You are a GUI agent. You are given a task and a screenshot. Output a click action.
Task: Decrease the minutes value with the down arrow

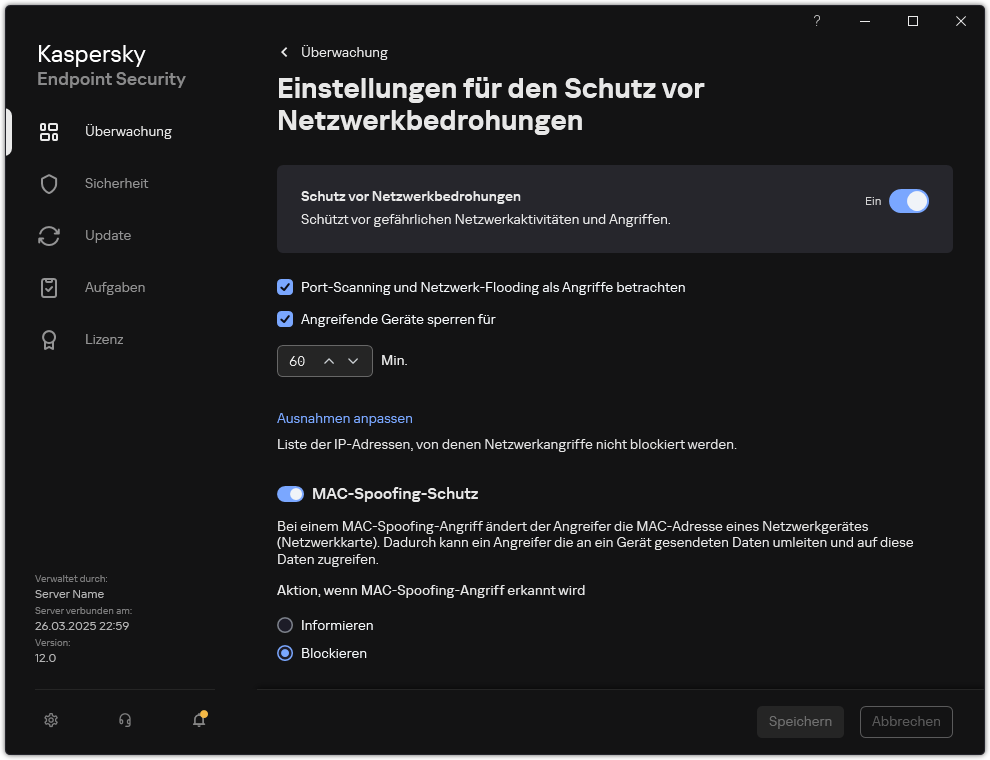click(353, 360)
